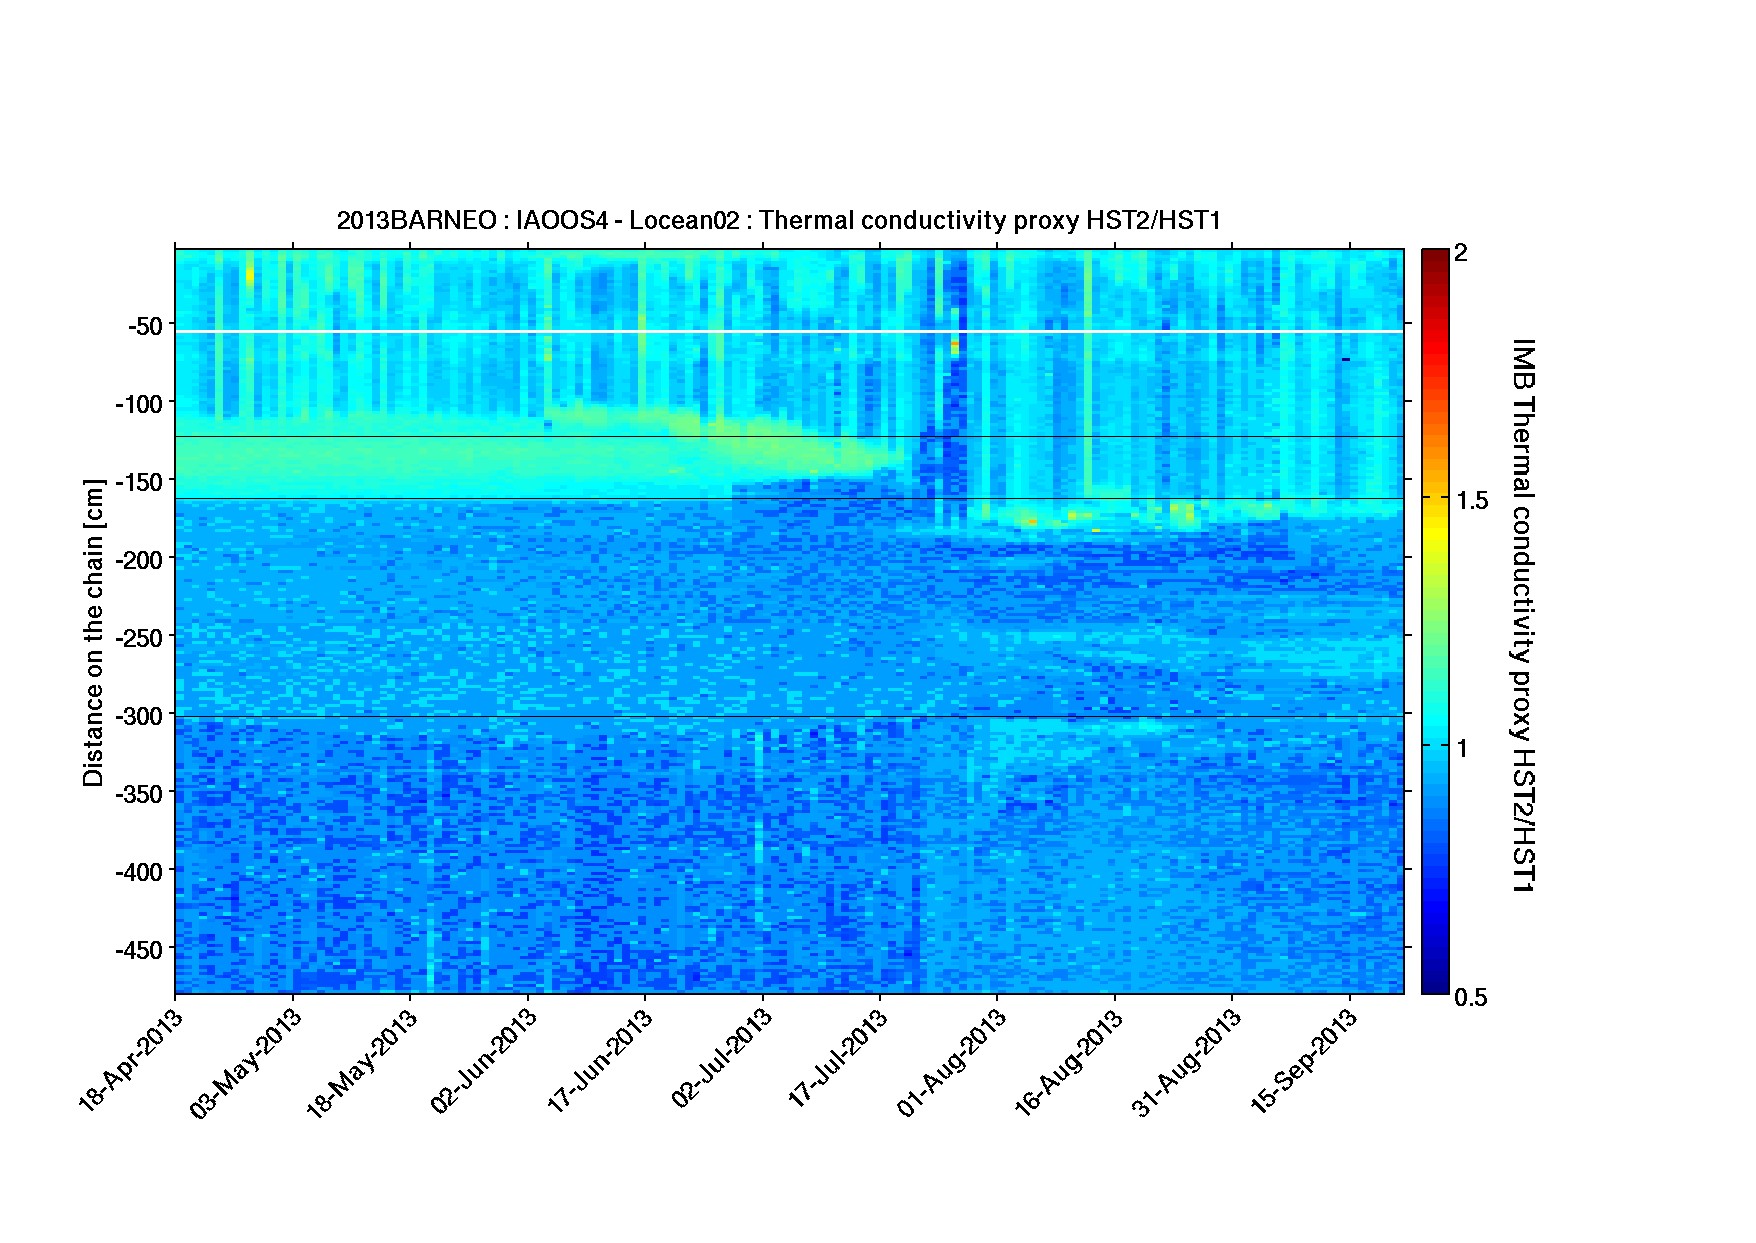This screenshot has height=1243, width=1756.
Task: Click the plot title mentioning Thermal conductivity proxy
Action: coord(778,221)
